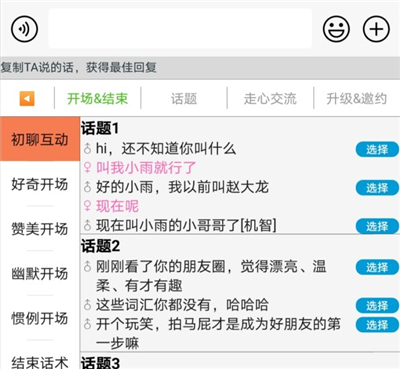Tap the pink reply '叫我小雨就行了'
The width and height of the screenshot is (400, 369).
coord(146,168)
